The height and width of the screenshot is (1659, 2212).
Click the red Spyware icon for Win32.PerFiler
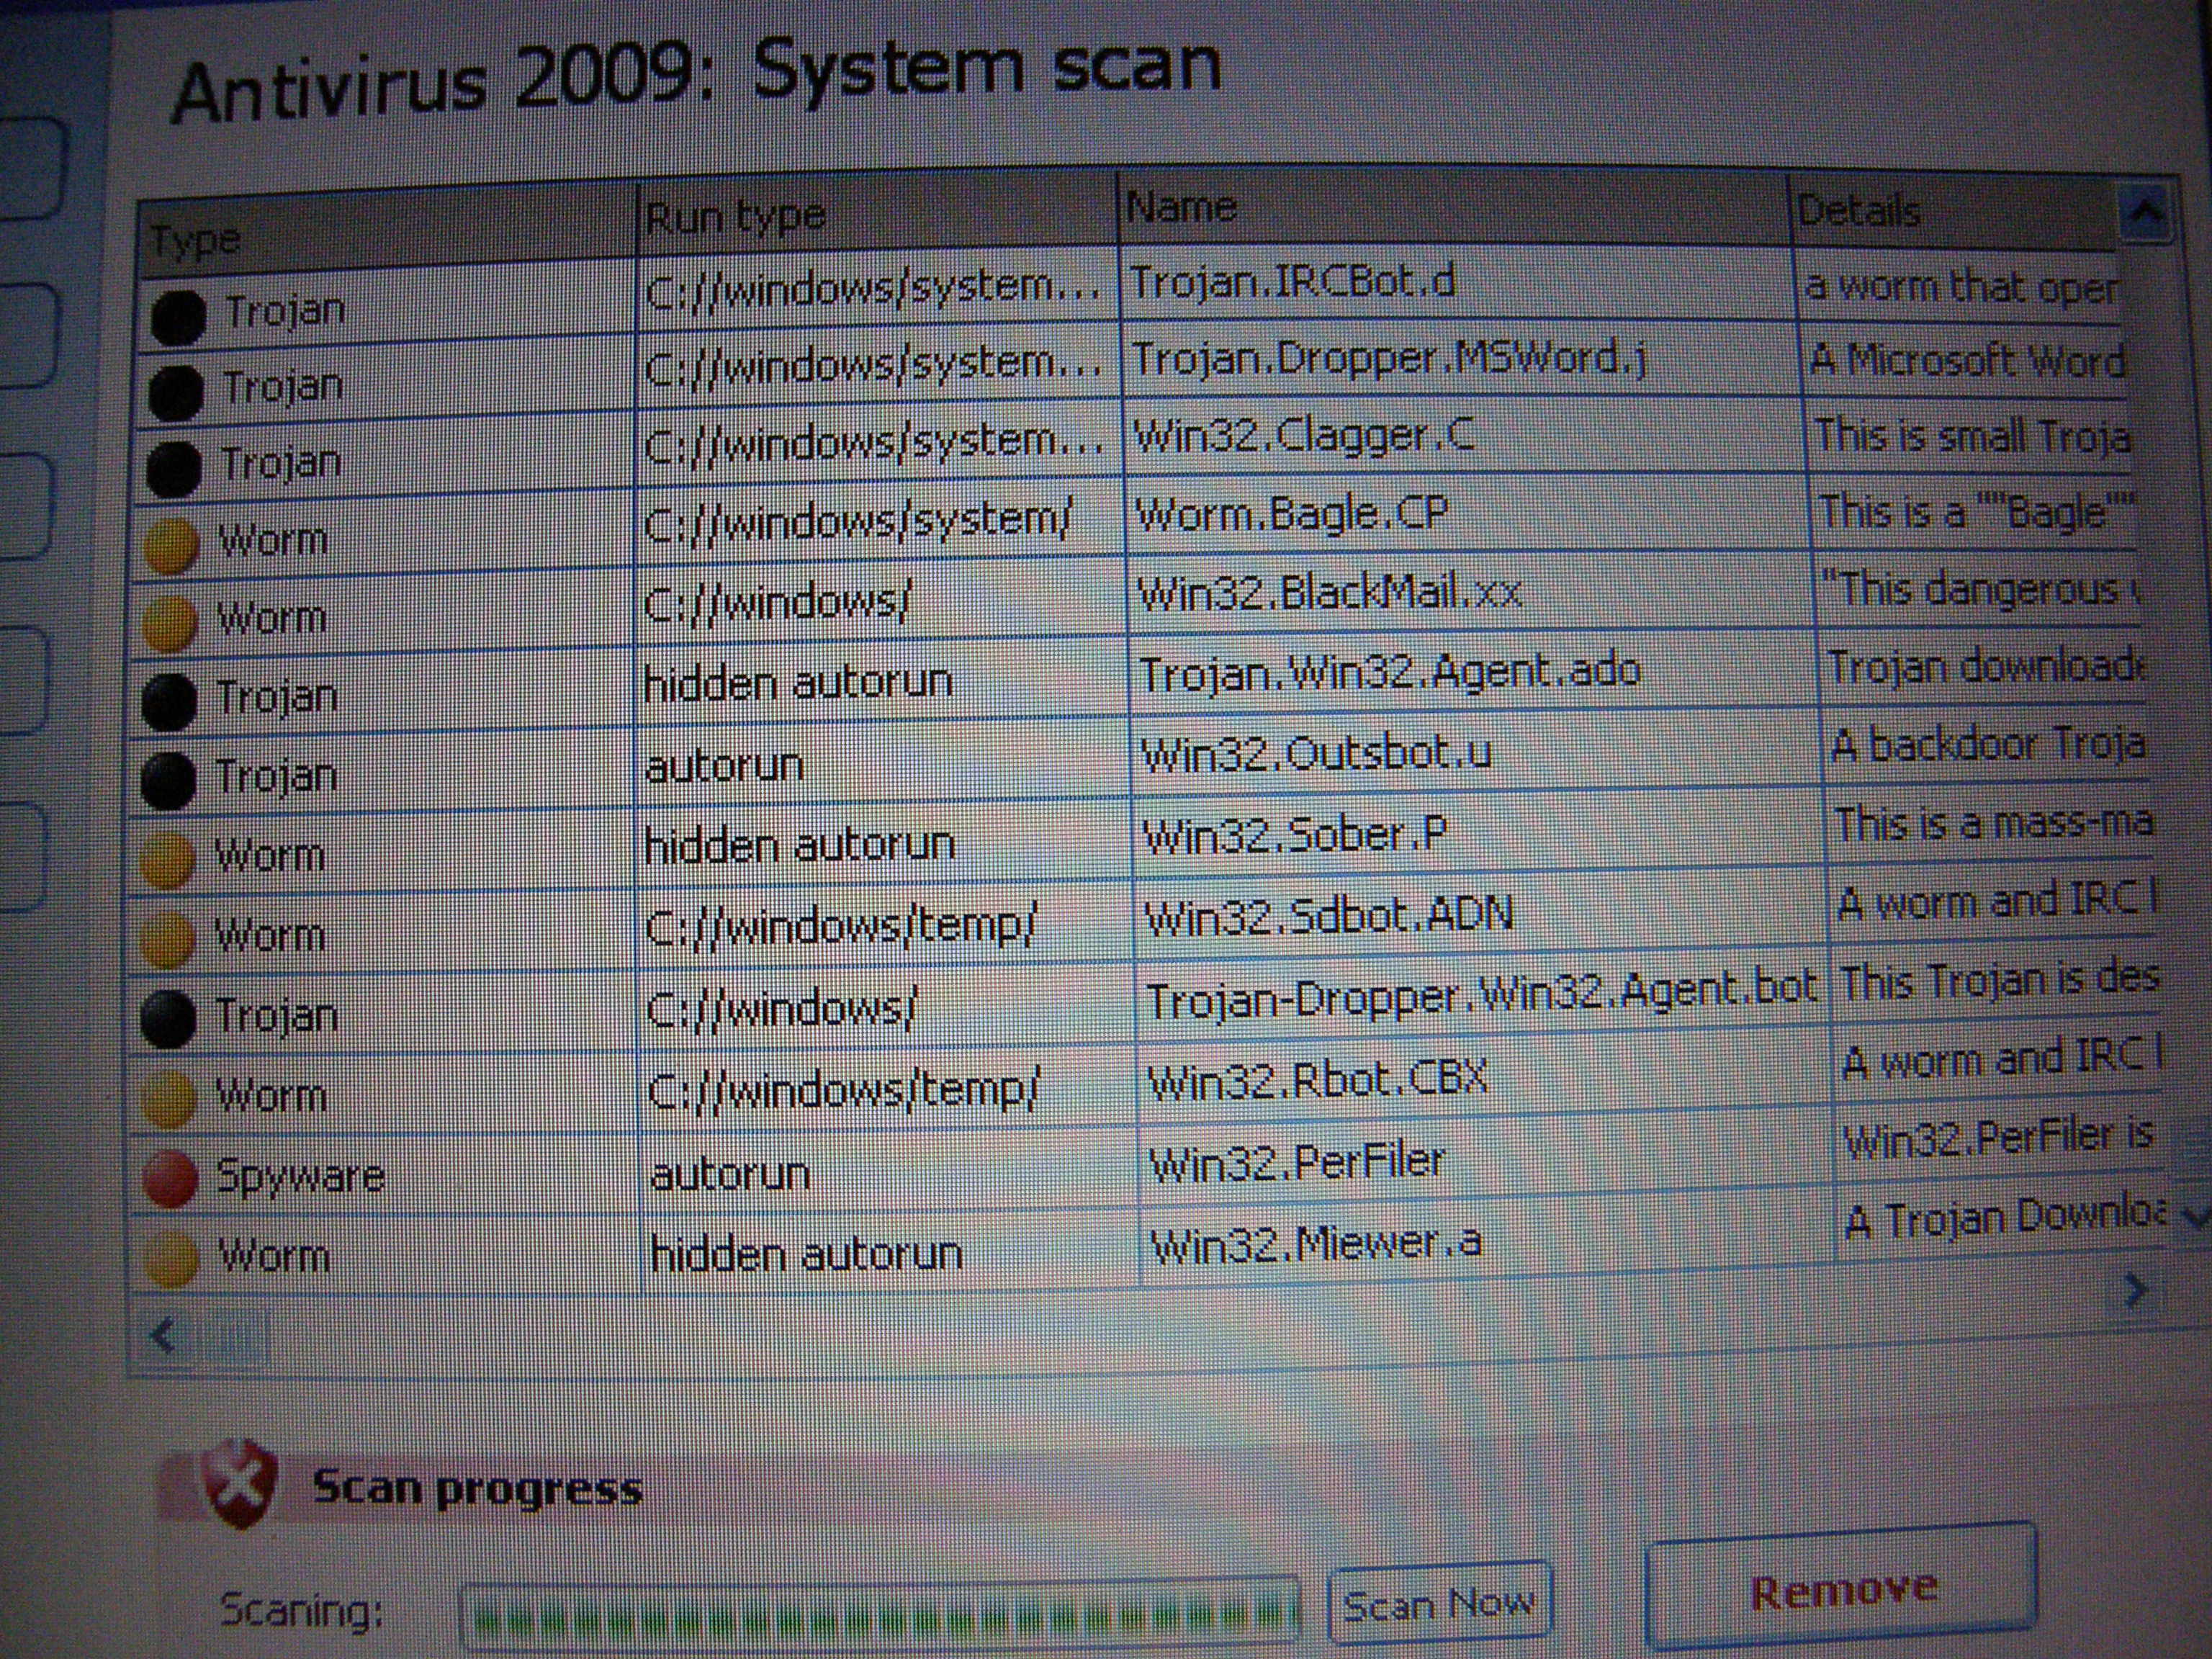[170, 1178]
